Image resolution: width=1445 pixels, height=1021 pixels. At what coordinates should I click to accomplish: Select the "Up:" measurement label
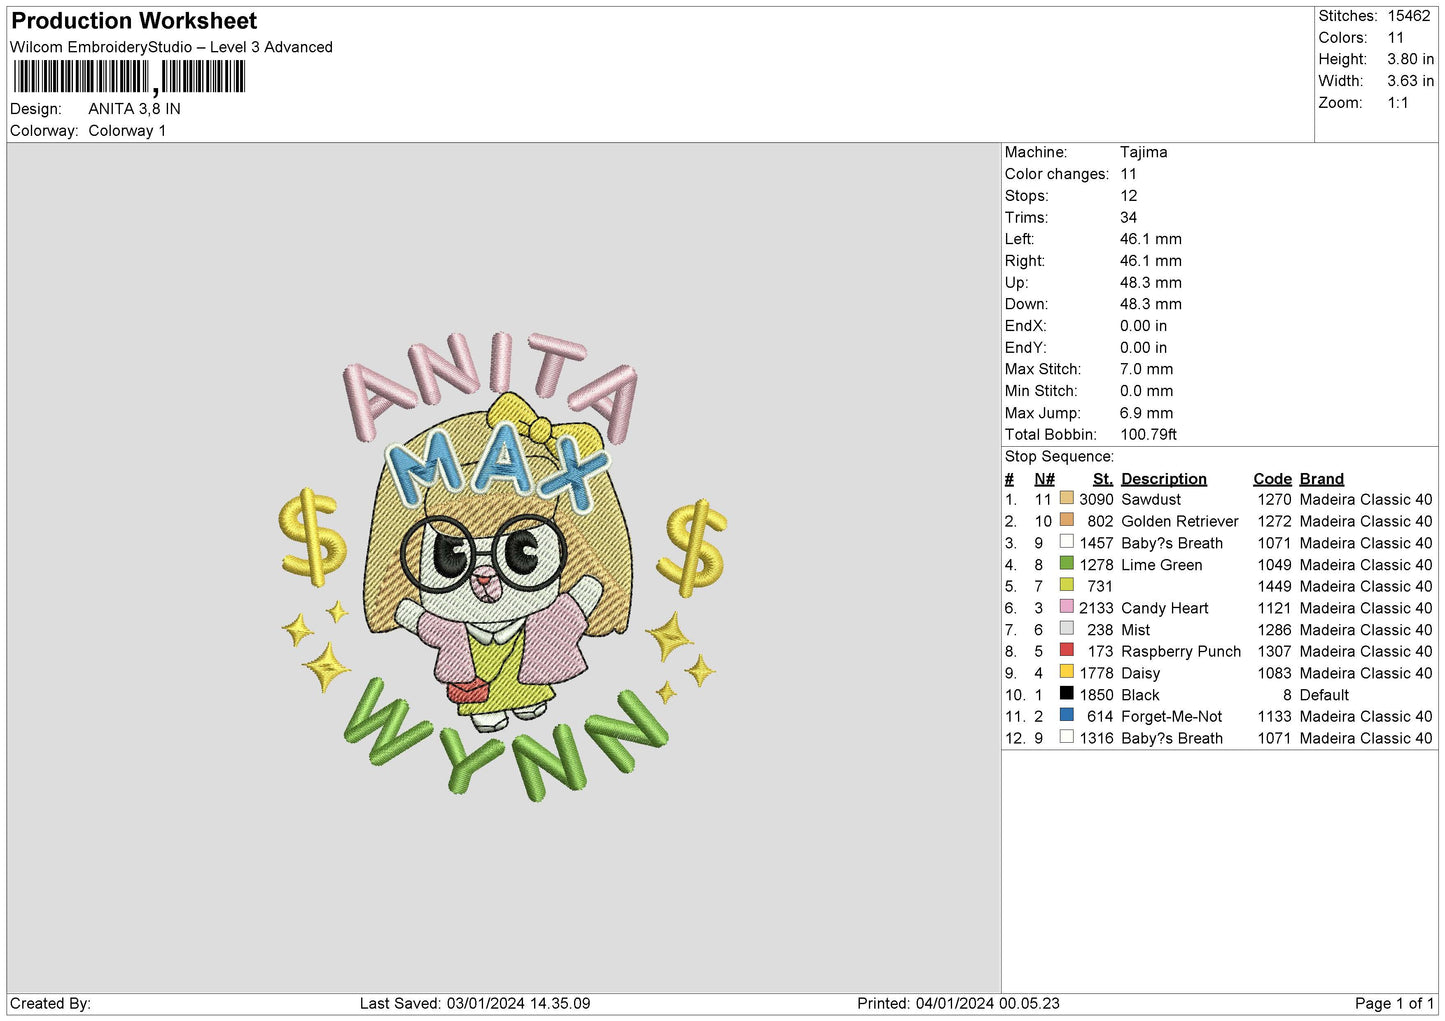pyautogui.click(x=1016, y=283)
